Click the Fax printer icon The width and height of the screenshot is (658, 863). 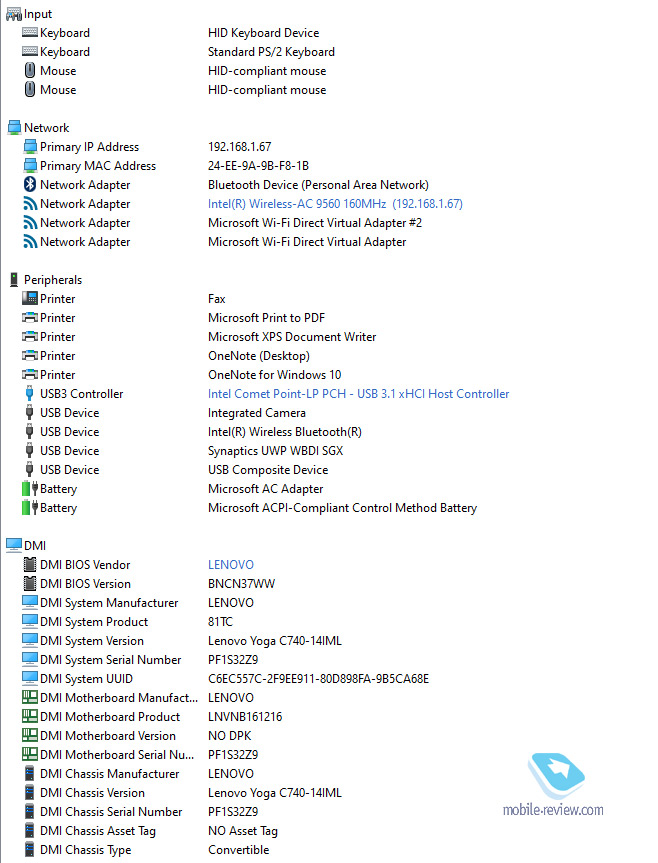pos(30,298)
